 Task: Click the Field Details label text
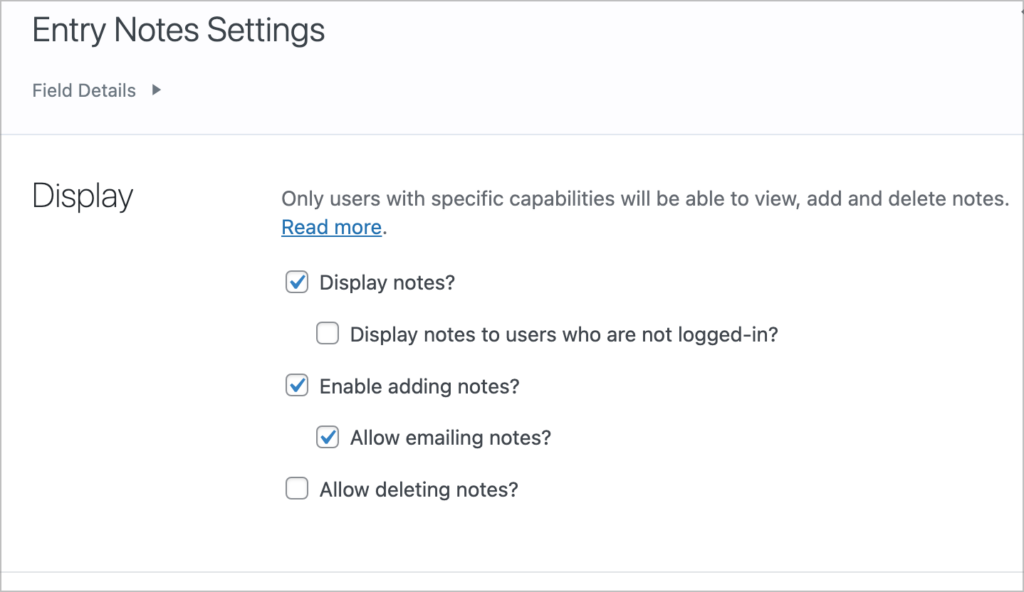coord(84,90)
